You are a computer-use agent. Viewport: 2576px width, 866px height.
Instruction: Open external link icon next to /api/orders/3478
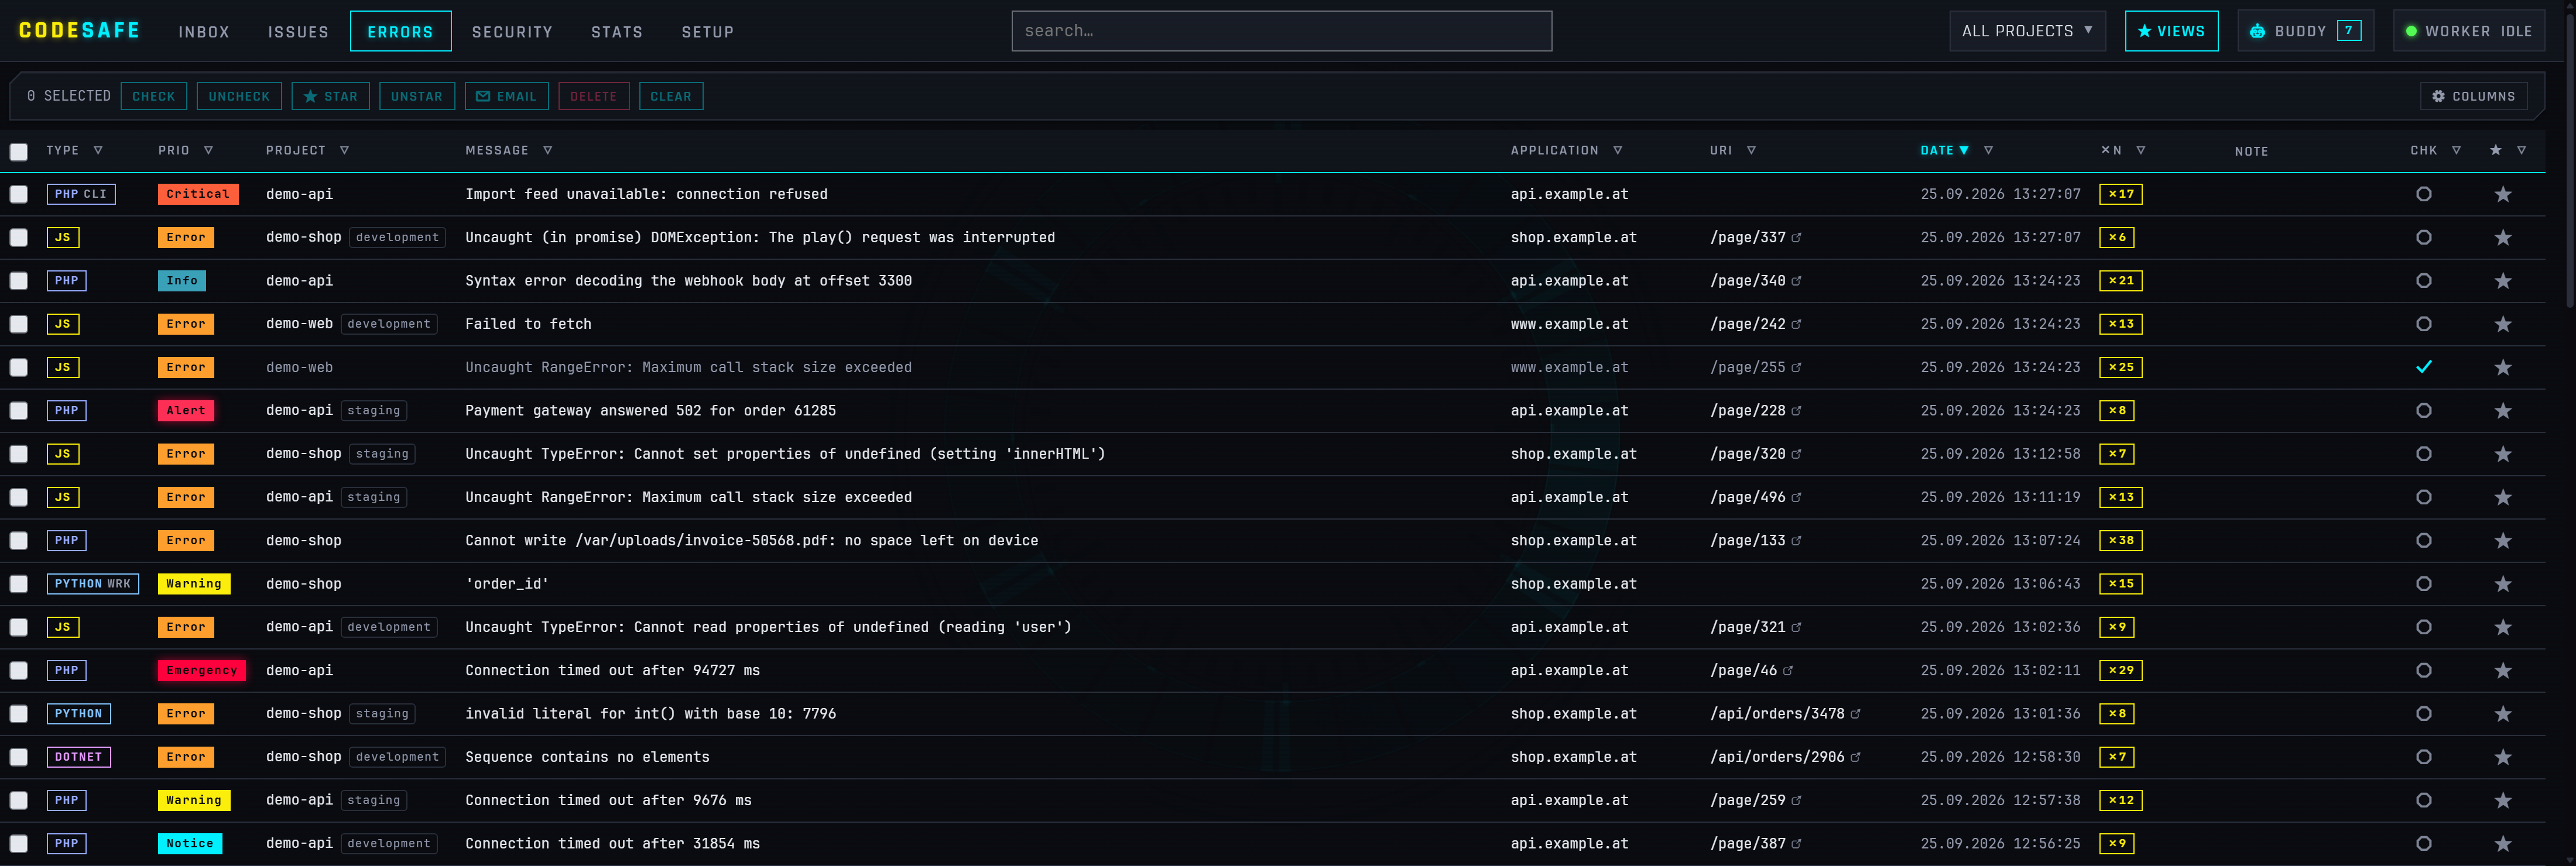point(1855,714)
